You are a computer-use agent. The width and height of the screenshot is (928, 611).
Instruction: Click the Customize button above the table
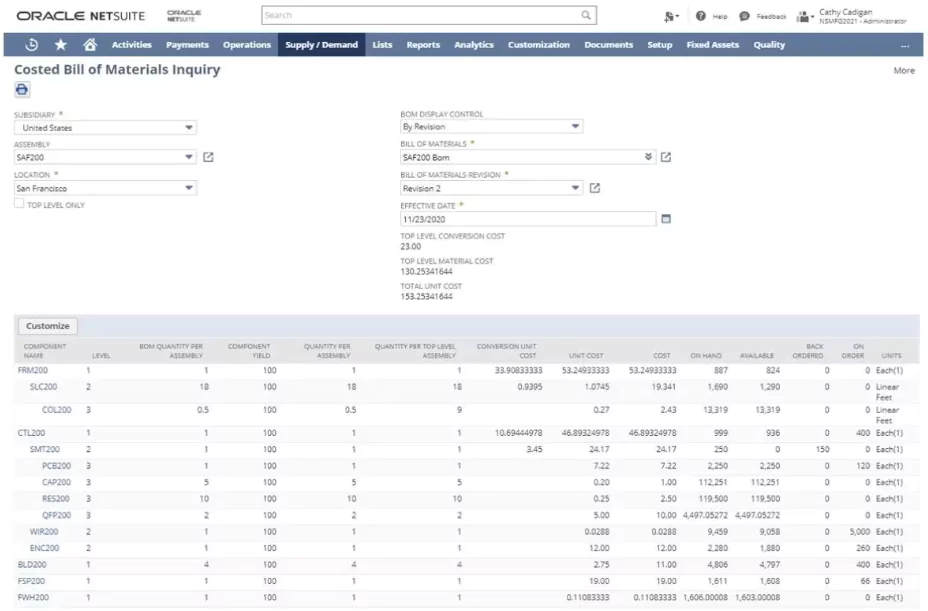pyautogui.click(x=49, y=326)
